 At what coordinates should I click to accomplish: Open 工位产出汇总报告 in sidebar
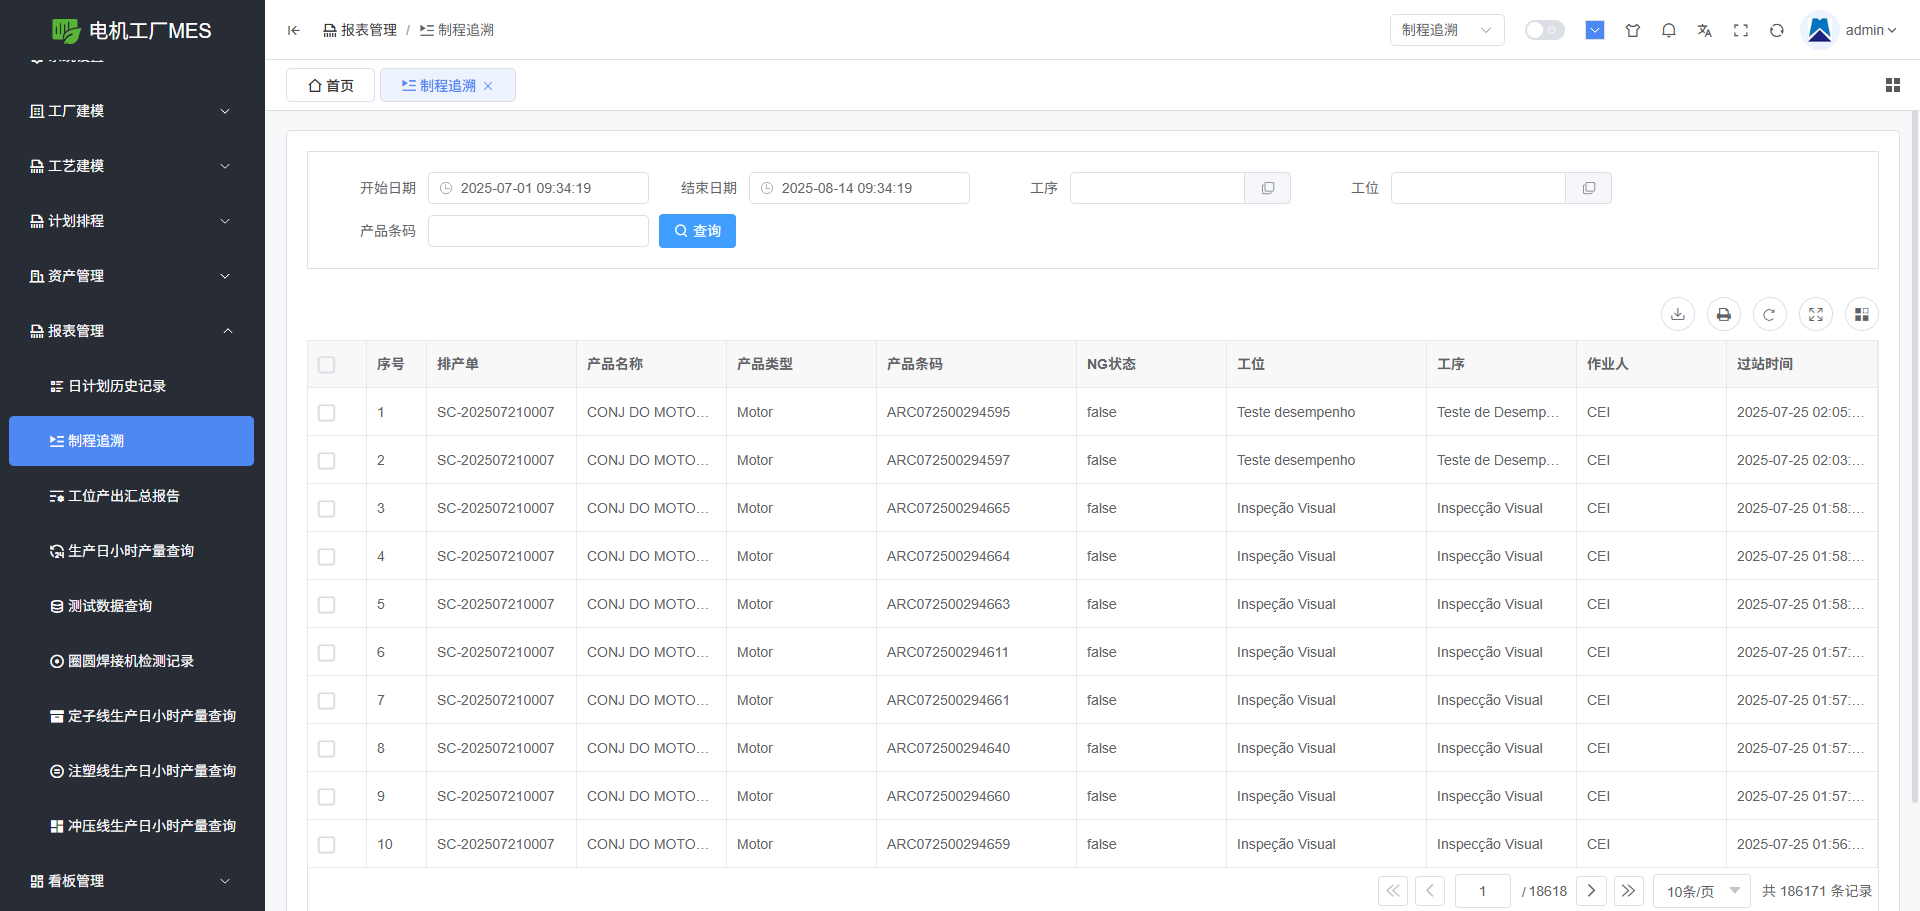tap(123, 496)
